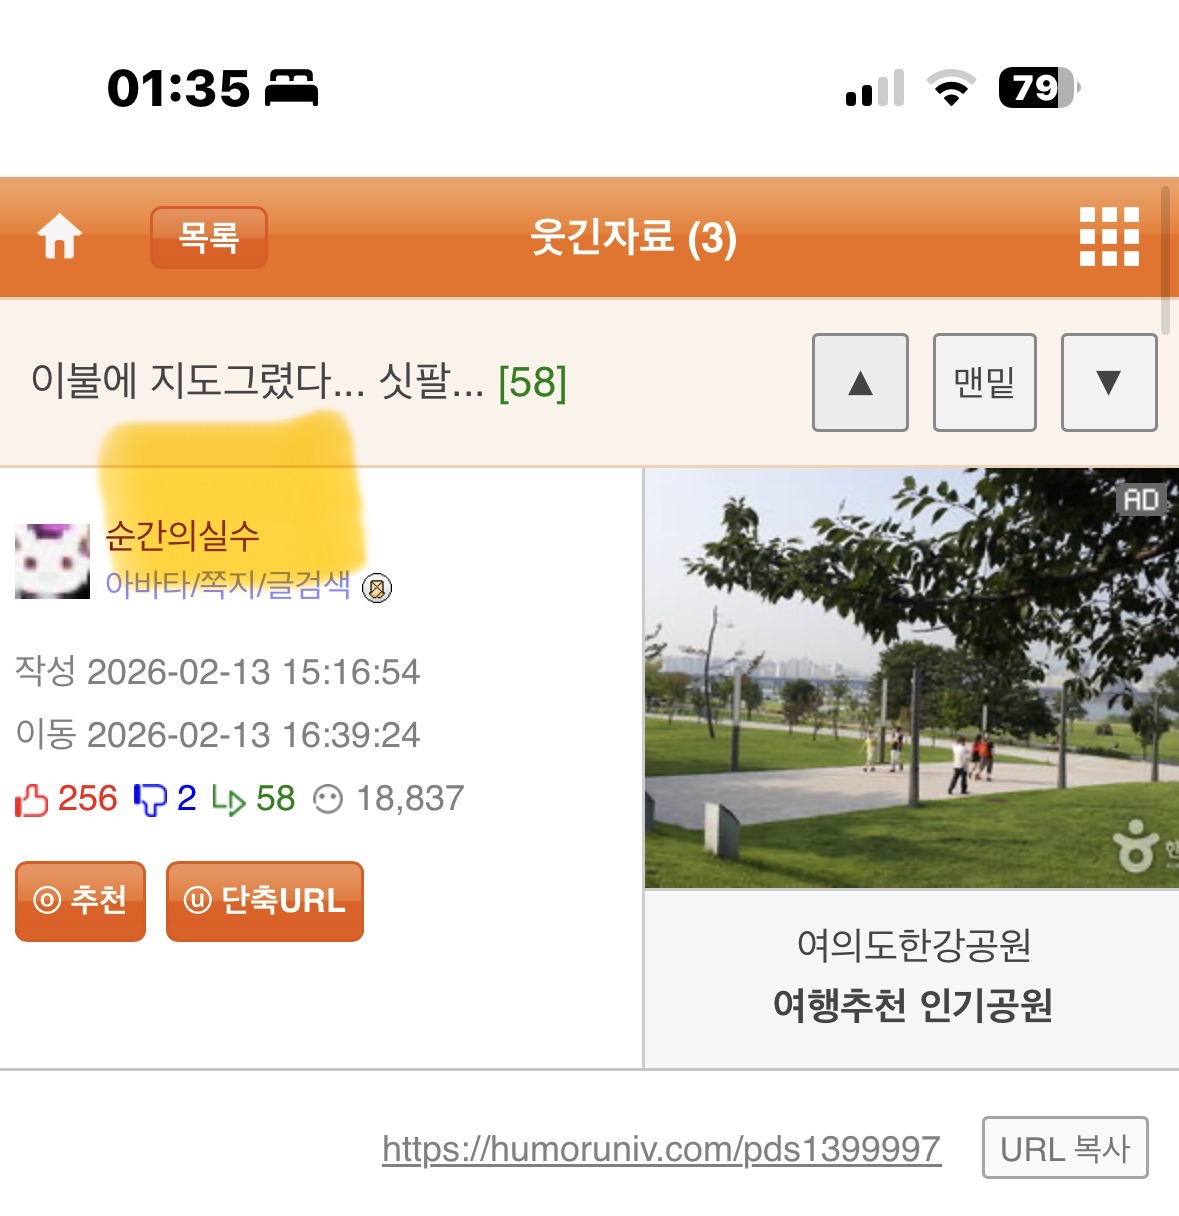Image resolution: width=1179 pixels, height=1216 pixels.
Task: Open the grid menu icon
Action: (x=1109, y=237)
